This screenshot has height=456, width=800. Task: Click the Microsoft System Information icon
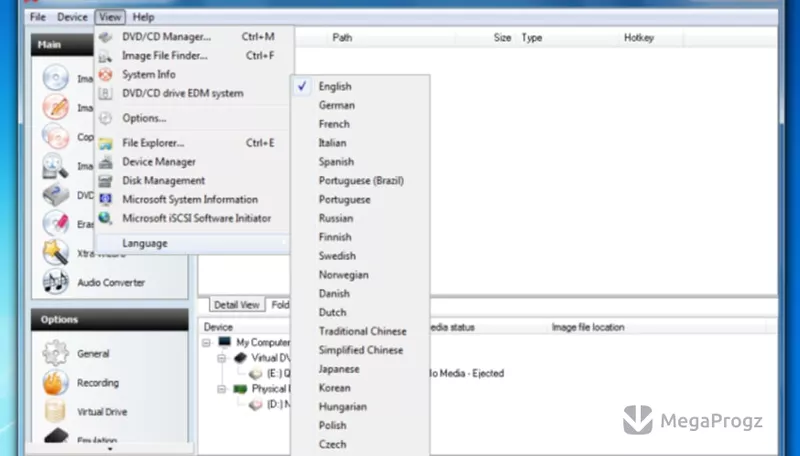[x=106, y=199]
